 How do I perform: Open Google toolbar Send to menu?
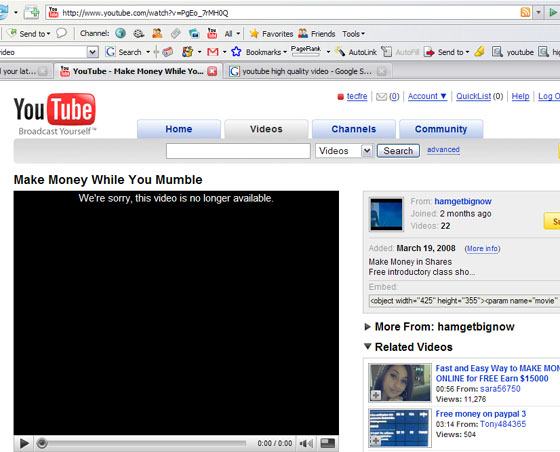tap(446, 52)
